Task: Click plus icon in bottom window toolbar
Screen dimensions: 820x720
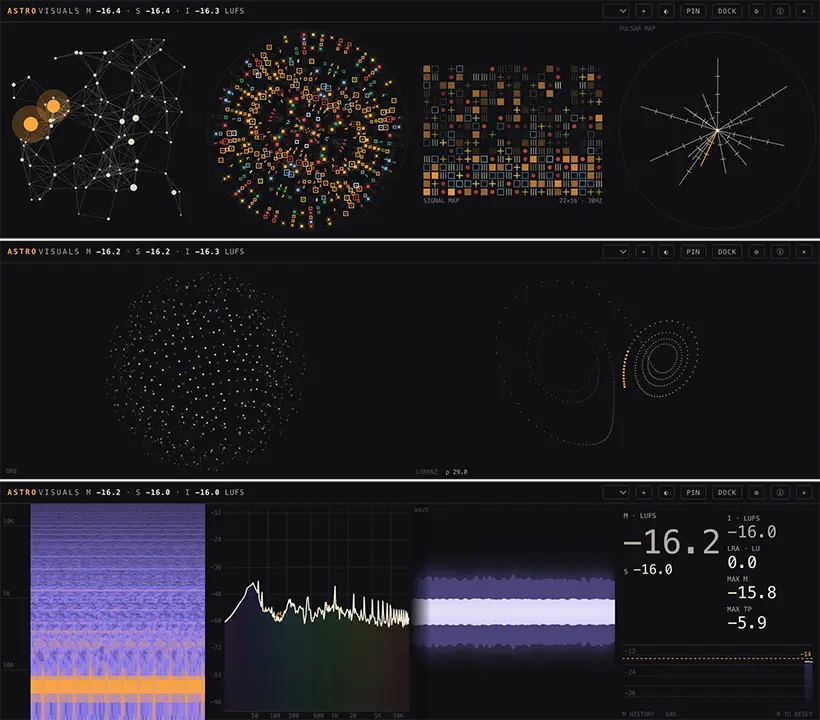Action: (x=643, y=493)
